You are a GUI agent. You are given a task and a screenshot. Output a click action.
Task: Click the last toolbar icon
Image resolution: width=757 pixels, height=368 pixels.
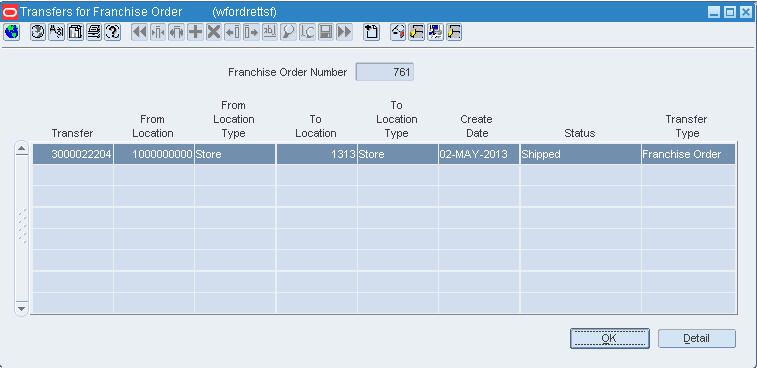point(454,32)
